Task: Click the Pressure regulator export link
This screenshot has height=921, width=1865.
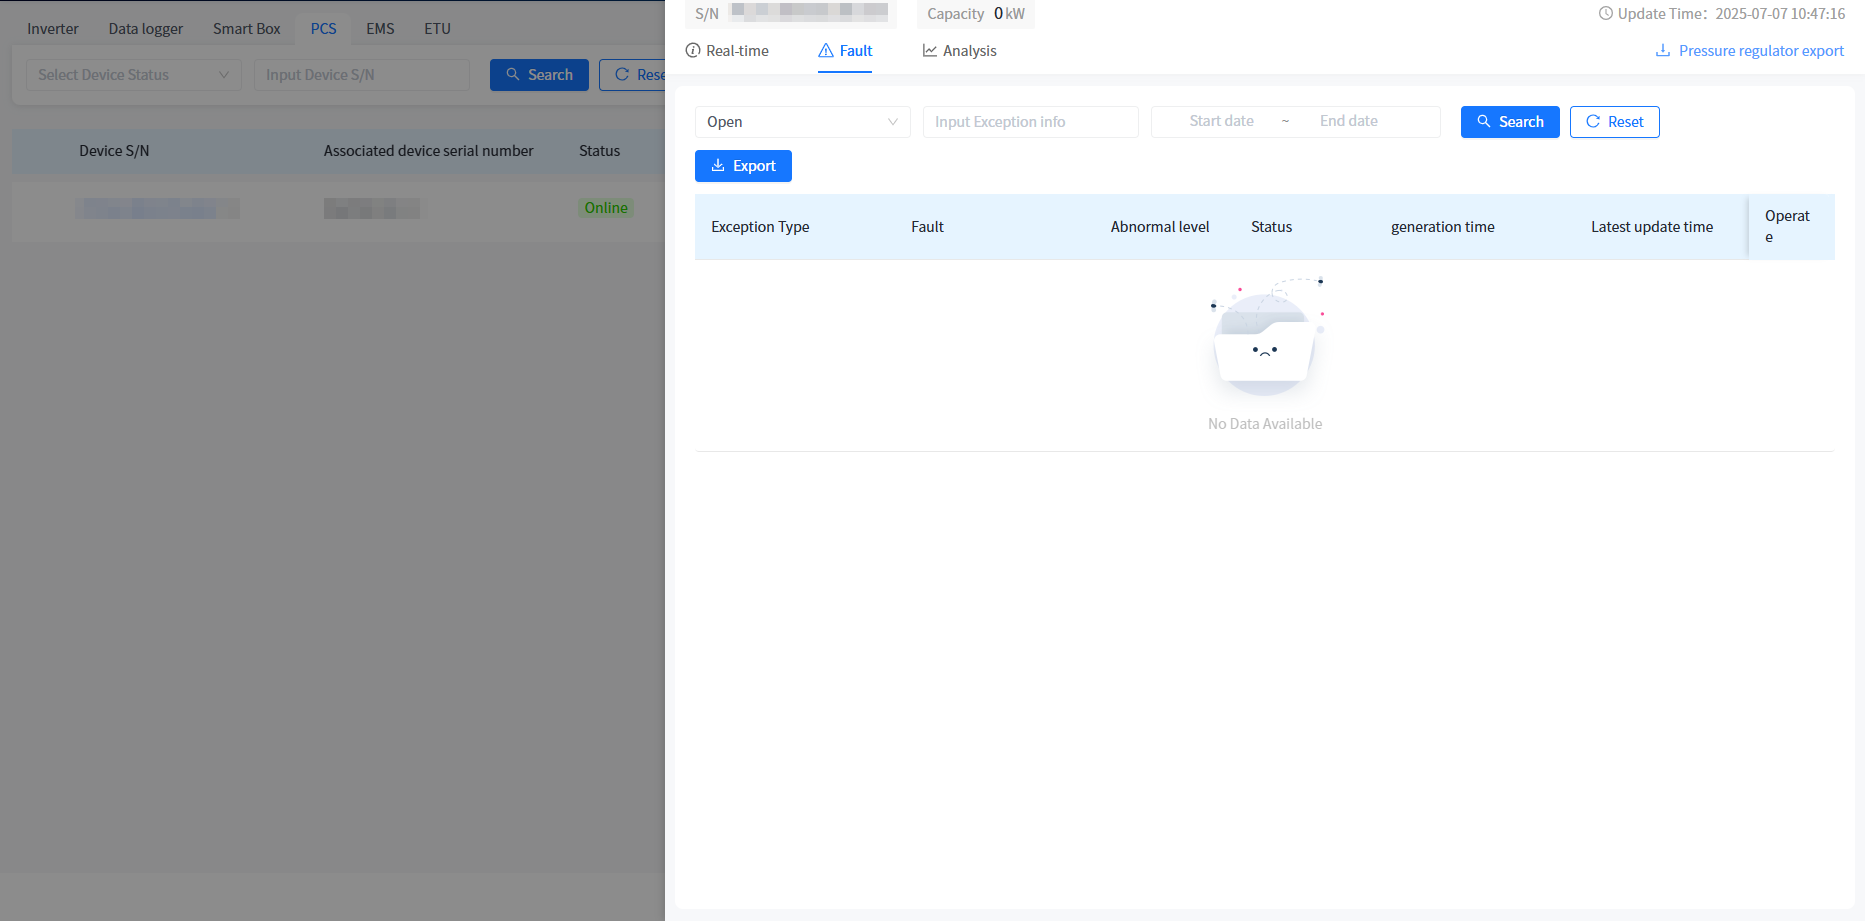Action: point(1760,51)
